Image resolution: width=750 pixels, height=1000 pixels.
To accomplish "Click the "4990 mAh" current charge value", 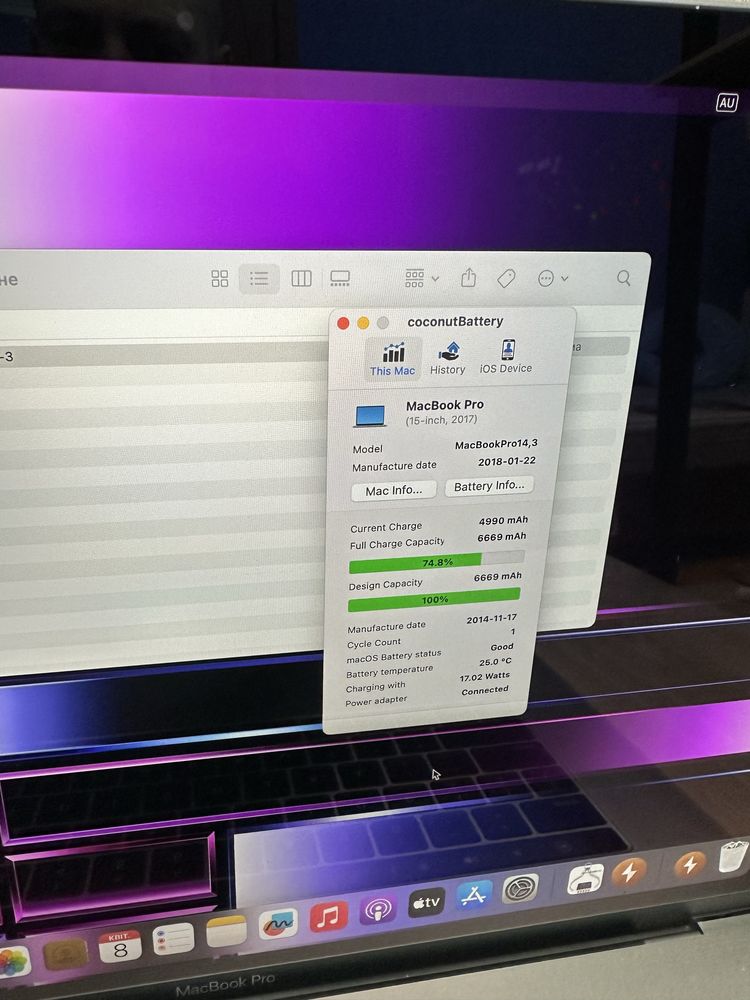I will (x=503, y=520).
